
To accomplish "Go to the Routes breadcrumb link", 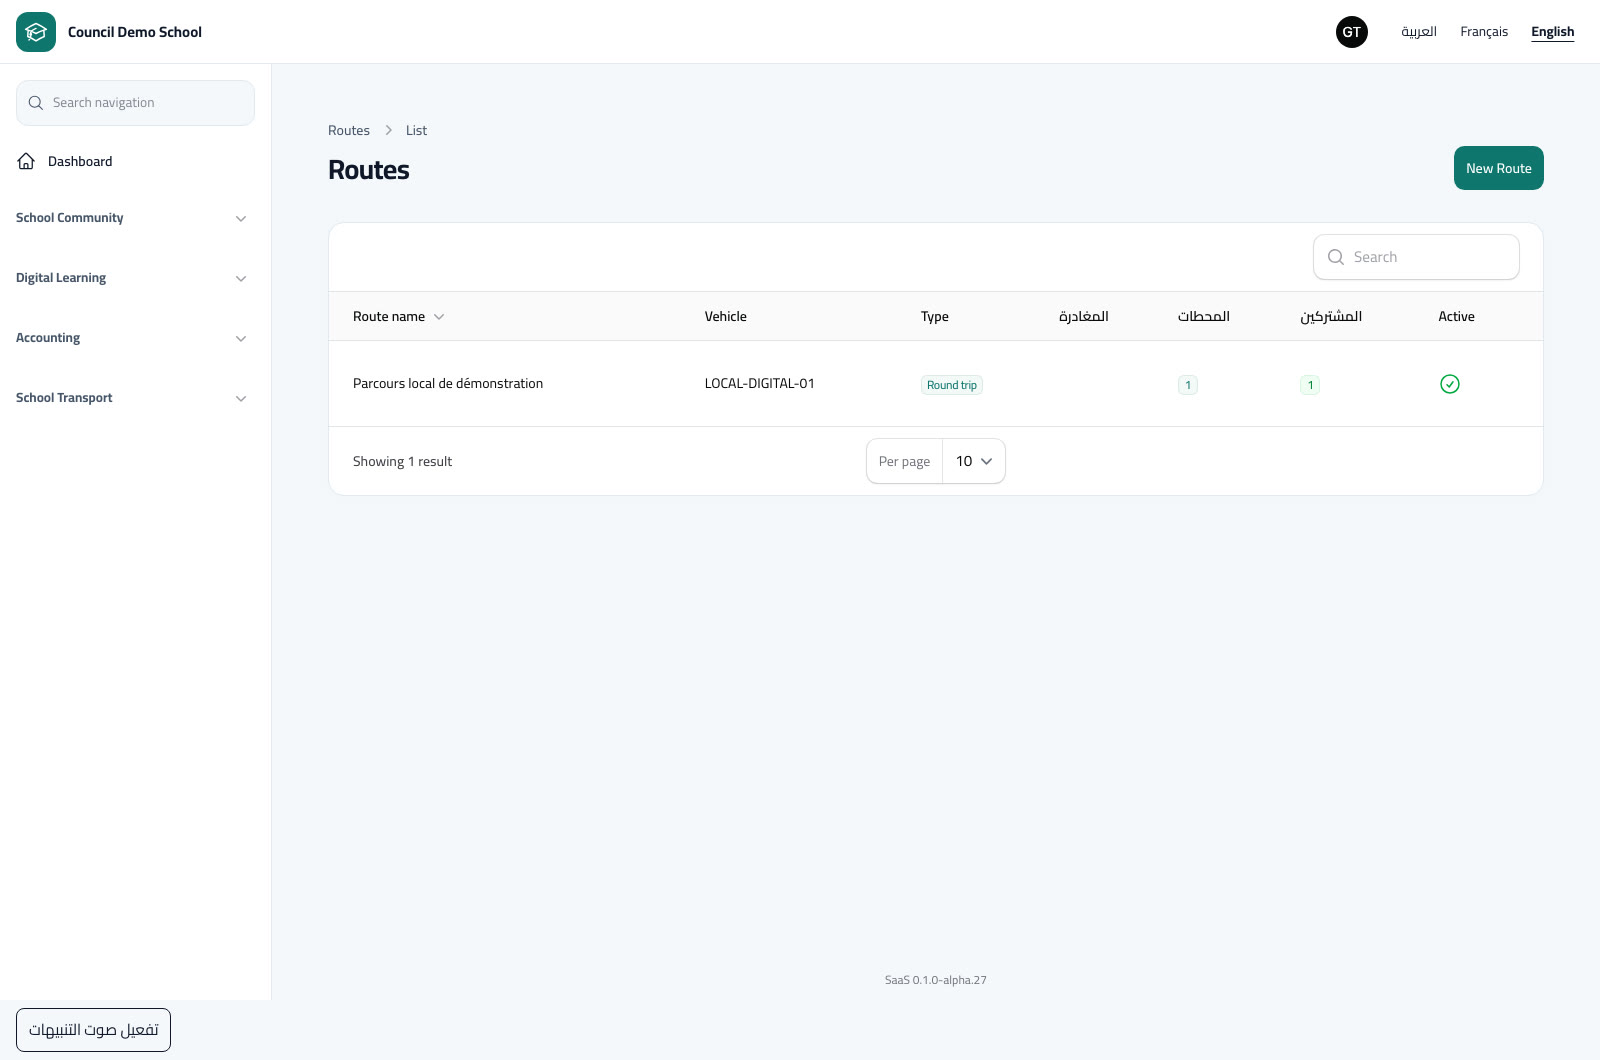I will pos(349,130).
